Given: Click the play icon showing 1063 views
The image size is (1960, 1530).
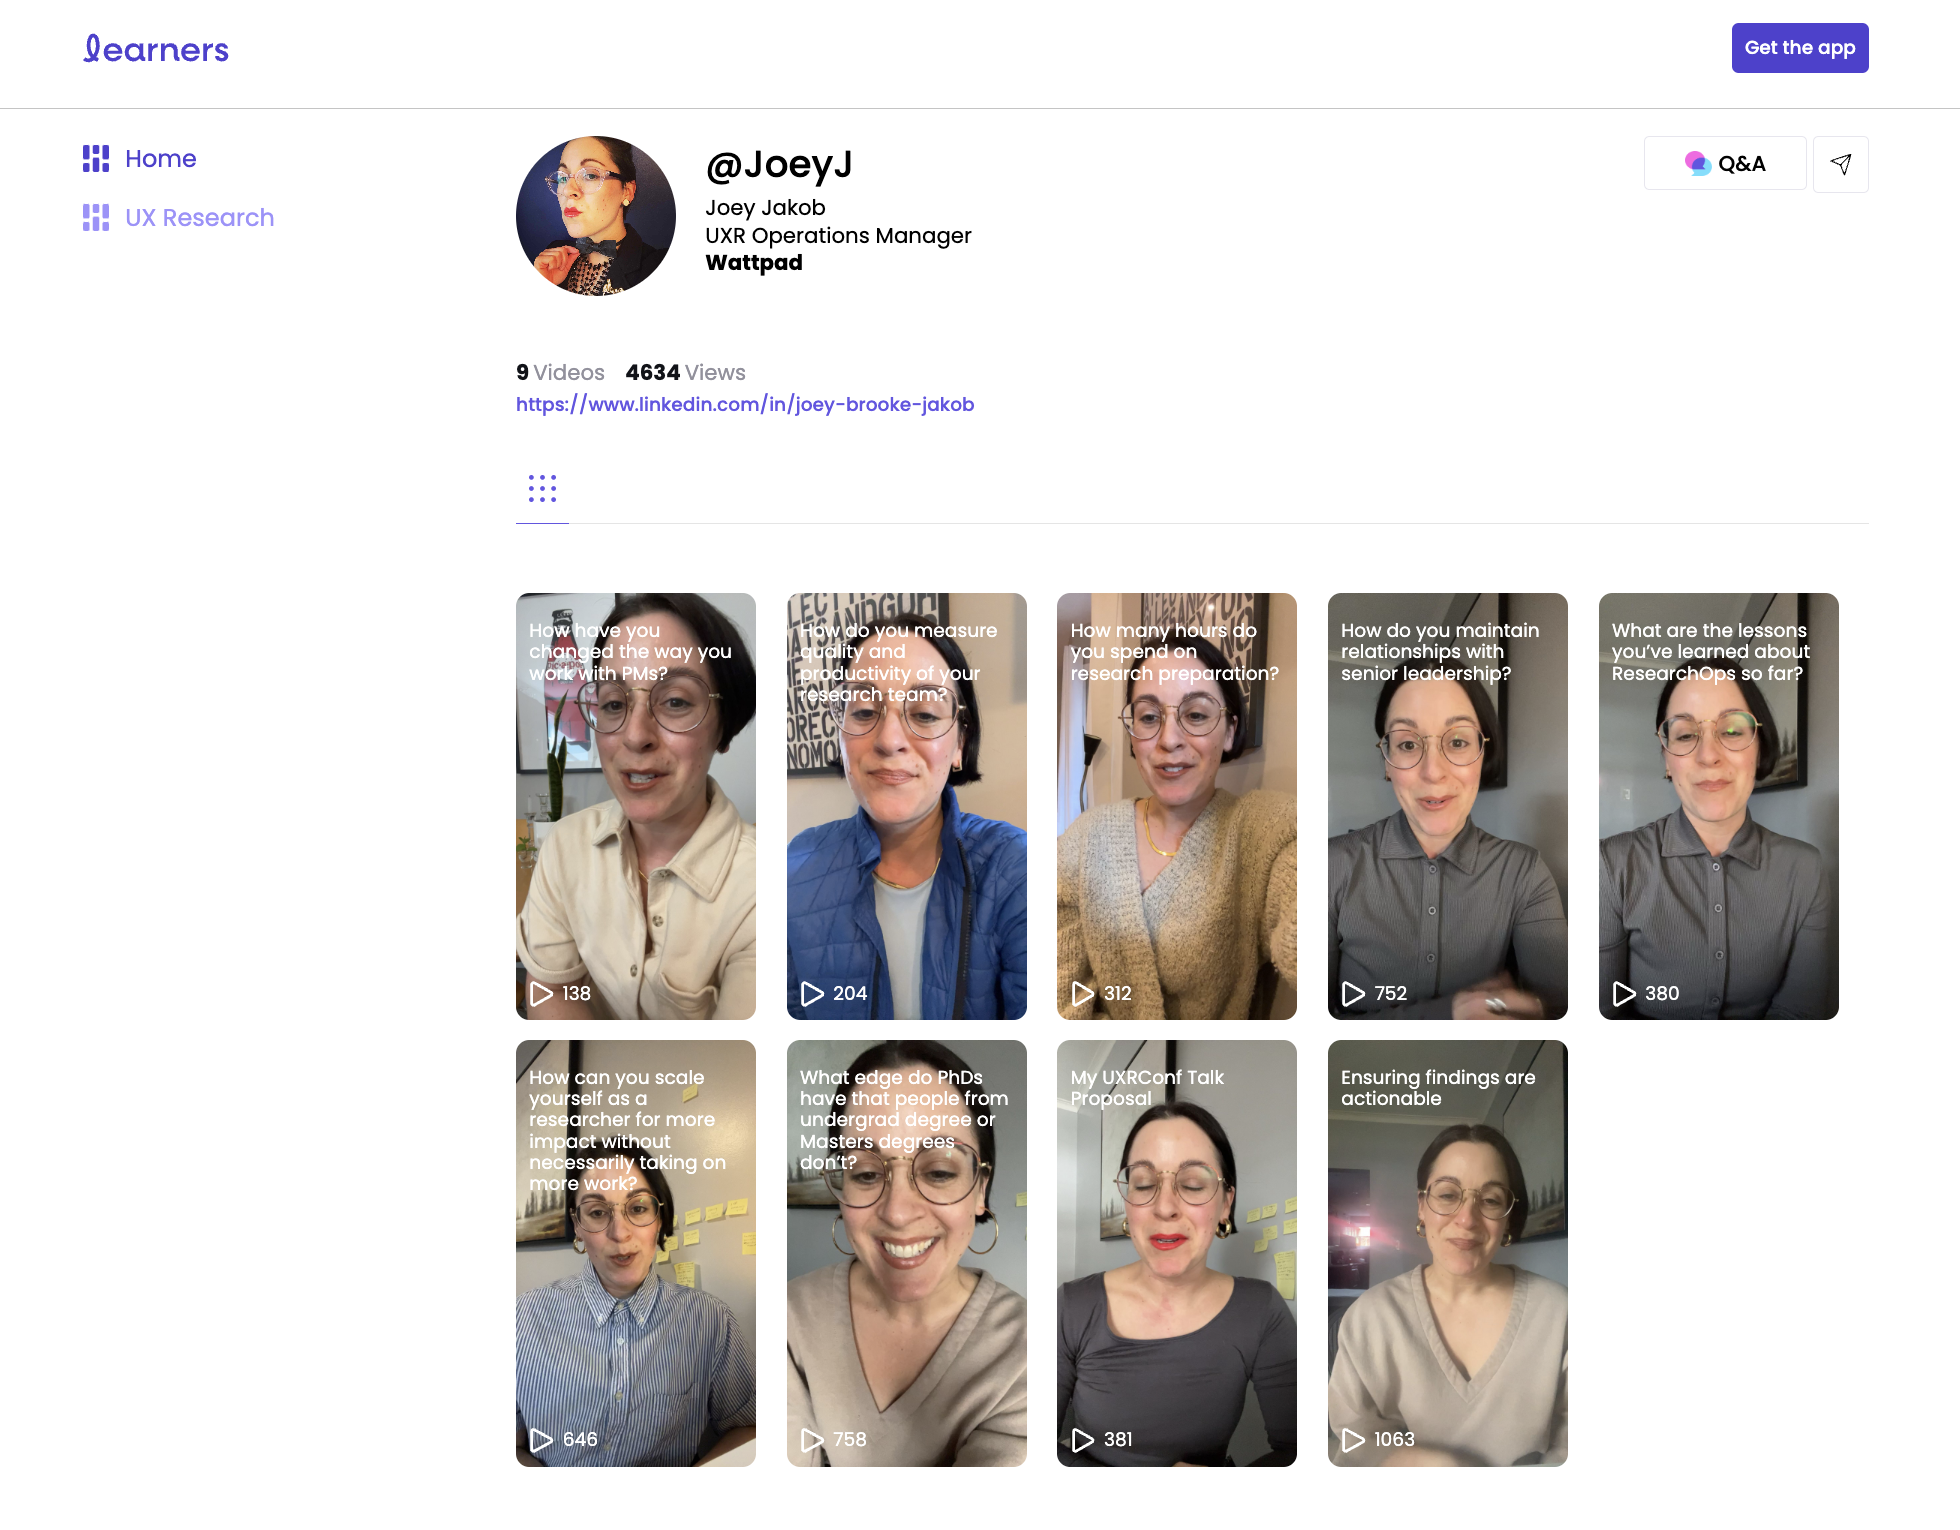Looking at the screenshot, I should click(x=1353, y=1439).
